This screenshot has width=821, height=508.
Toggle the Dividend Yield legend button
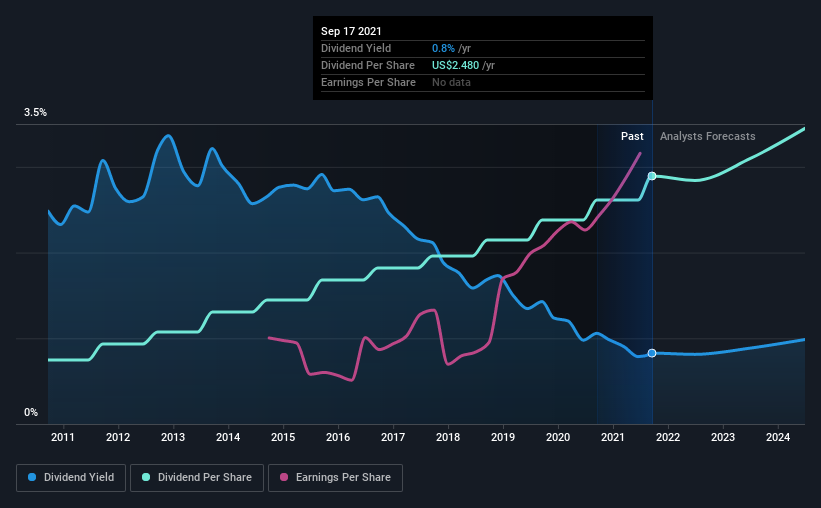[71, 478]
